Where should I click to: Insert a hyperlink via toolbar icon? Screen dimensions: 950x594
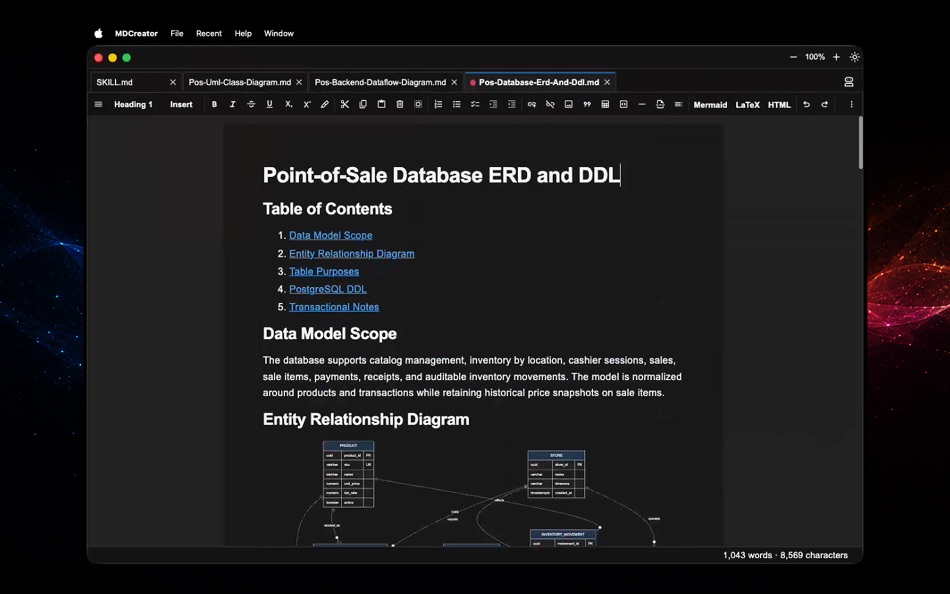click(531, 104)
